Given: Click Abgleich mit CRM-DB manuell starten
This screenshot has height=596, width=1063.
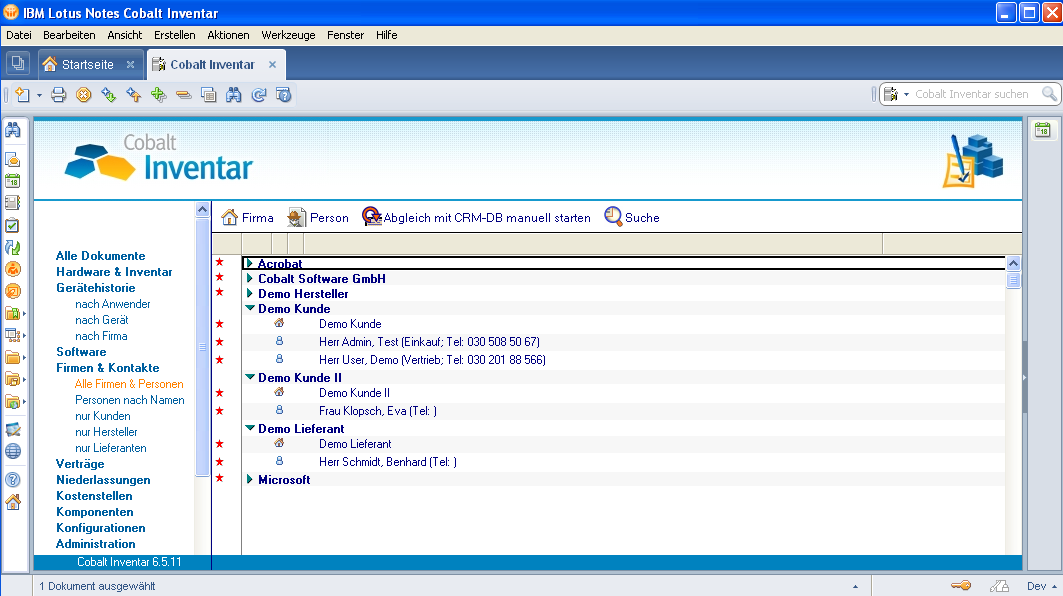Looking at the screenshot, I should (x=477, y=218).
